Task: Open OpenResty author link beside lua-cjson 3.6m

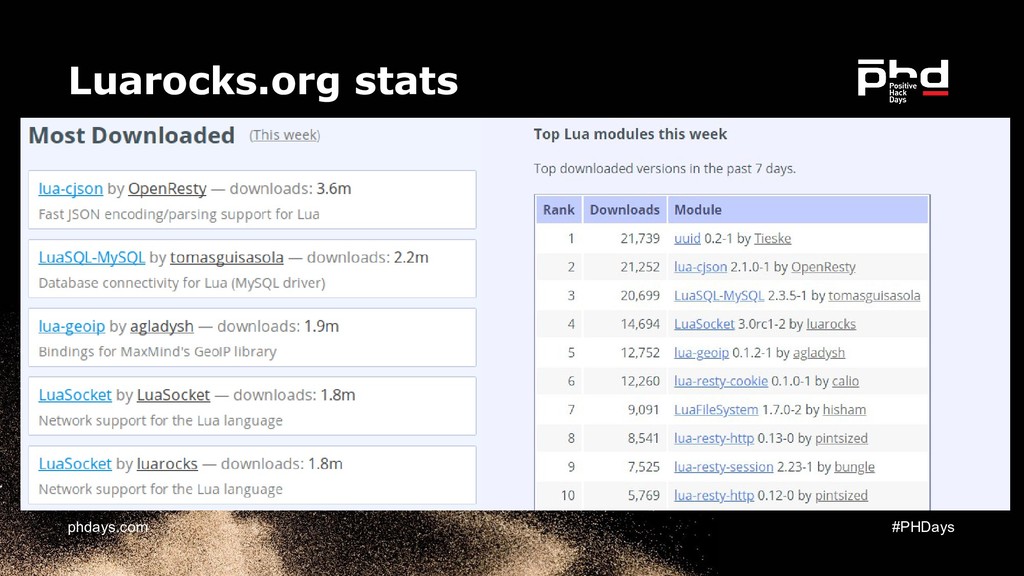Action: coord(167,189)
